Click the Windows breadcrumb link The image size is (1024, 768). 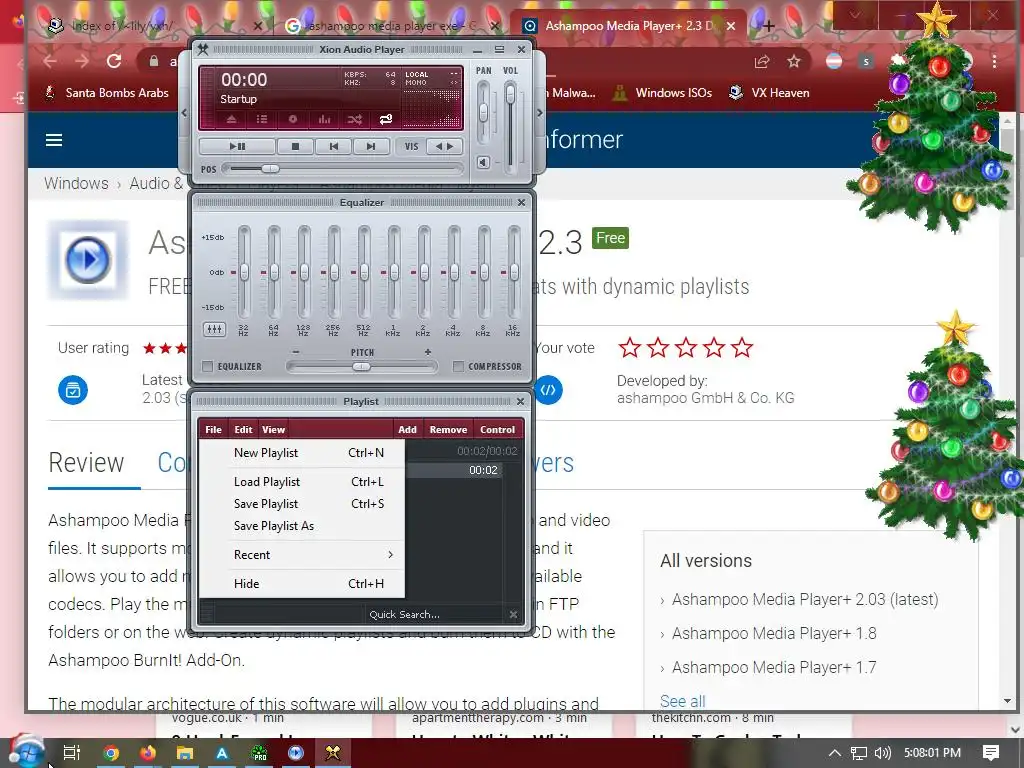click(76, 183)
